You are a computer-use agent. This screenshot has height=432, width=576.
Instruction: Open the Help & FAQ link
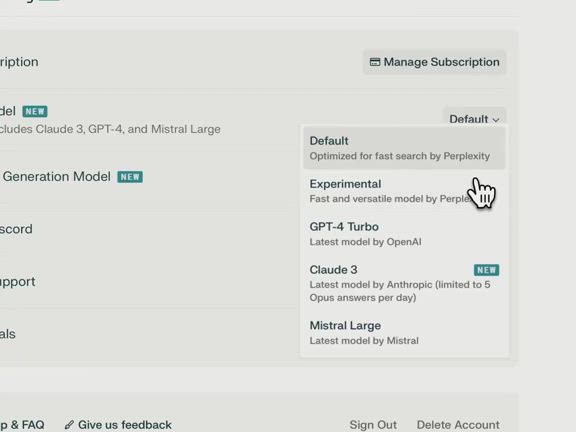[22, 425]
